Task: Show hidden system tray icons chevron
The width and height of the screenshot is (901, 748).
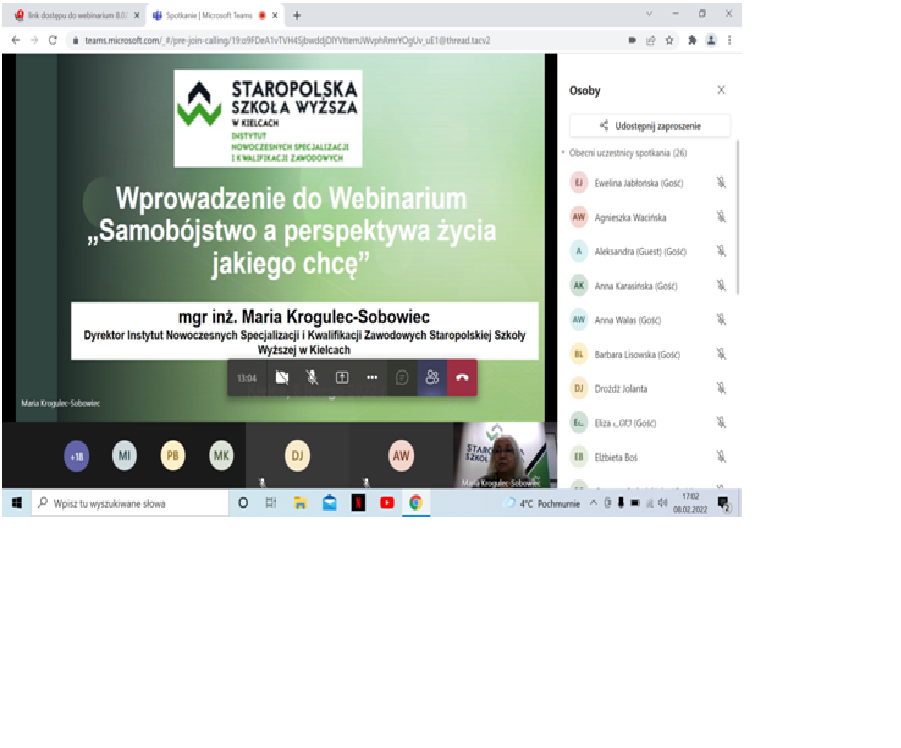Action: [x=593, y=503]
